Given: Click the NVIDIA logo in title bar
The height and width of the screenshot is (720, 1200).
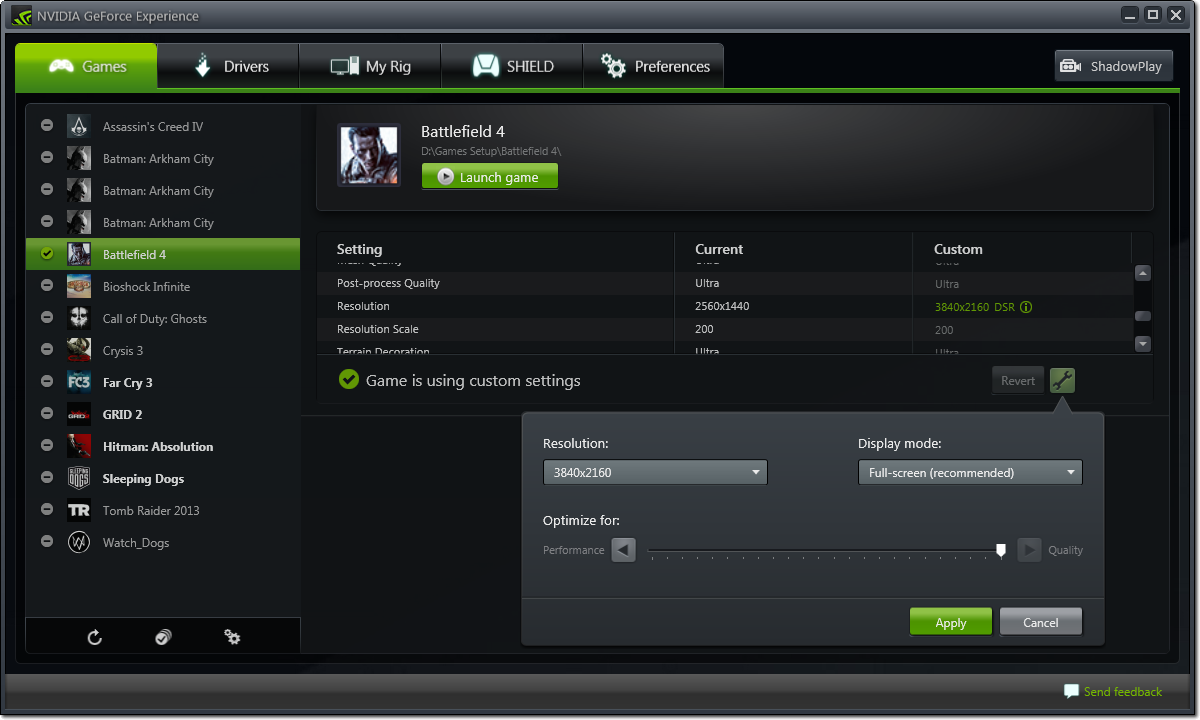Looking at the screenshot, I should pos(21,15).
